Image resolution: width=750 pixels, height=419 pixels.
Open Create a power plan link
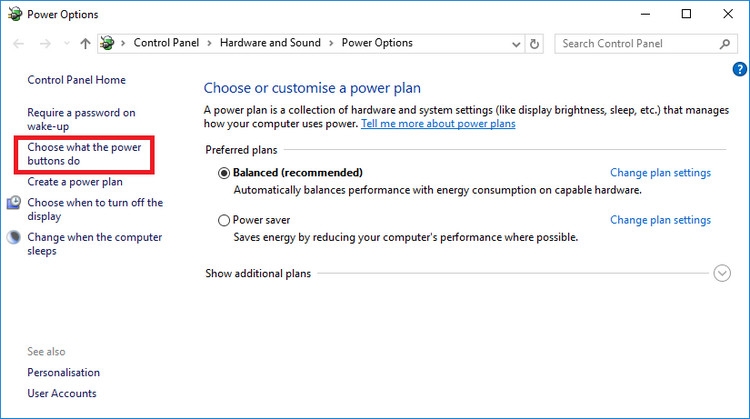pos(75,182)
